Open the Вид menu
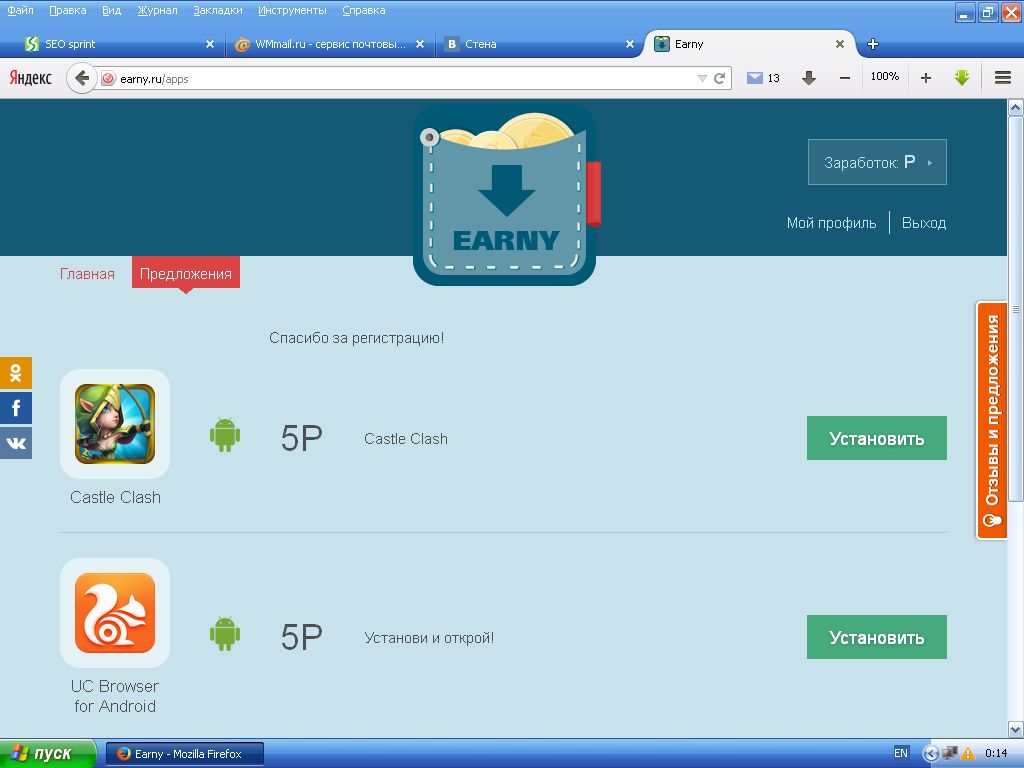The image size is (1024, 768). (x=112, y=10)
